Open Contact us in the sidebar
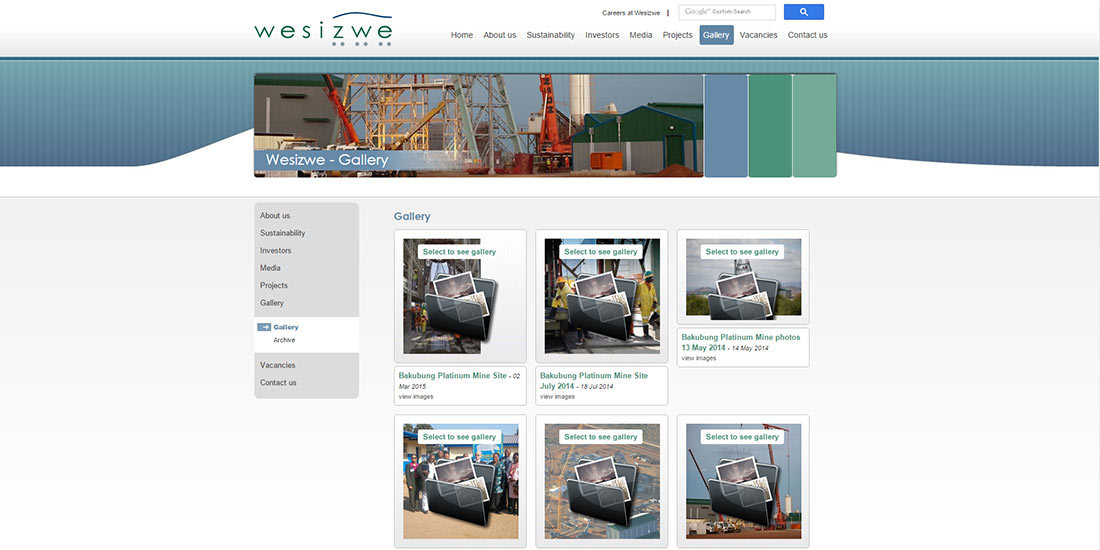Viewport: 1100px width, 550px height. tap(279, 382)
